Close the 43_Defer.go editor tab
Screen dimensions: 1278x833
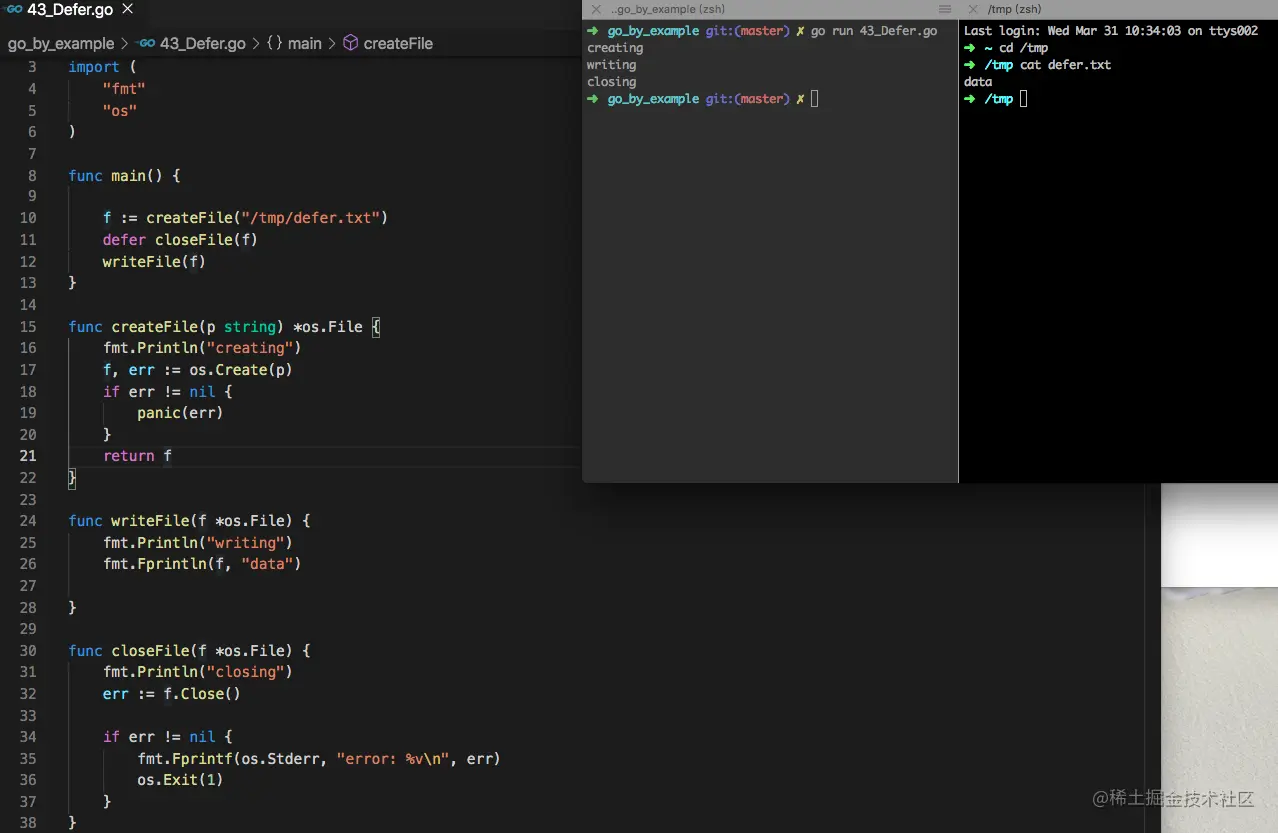pyautogui.click(x=129, y=9)
